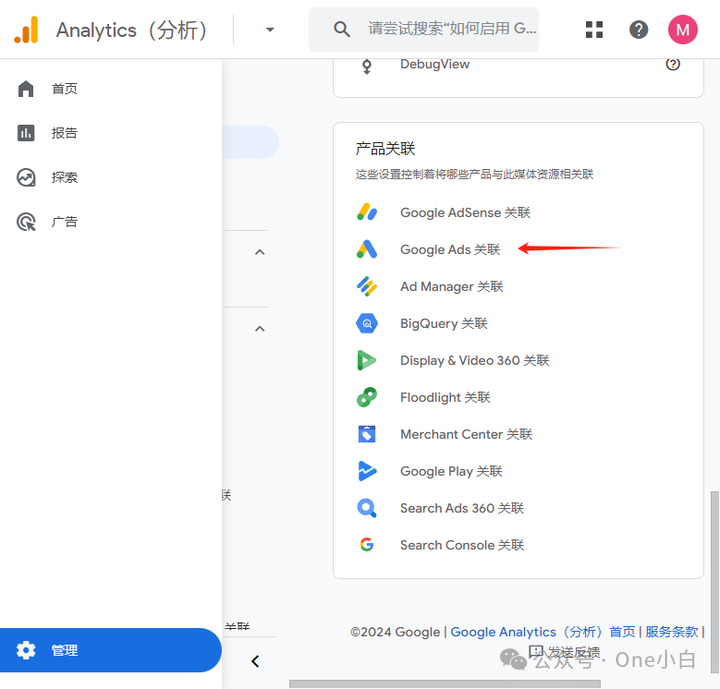The image size is (720, 689).
Task: Open the M account avatar
Action: click(682, 30)
